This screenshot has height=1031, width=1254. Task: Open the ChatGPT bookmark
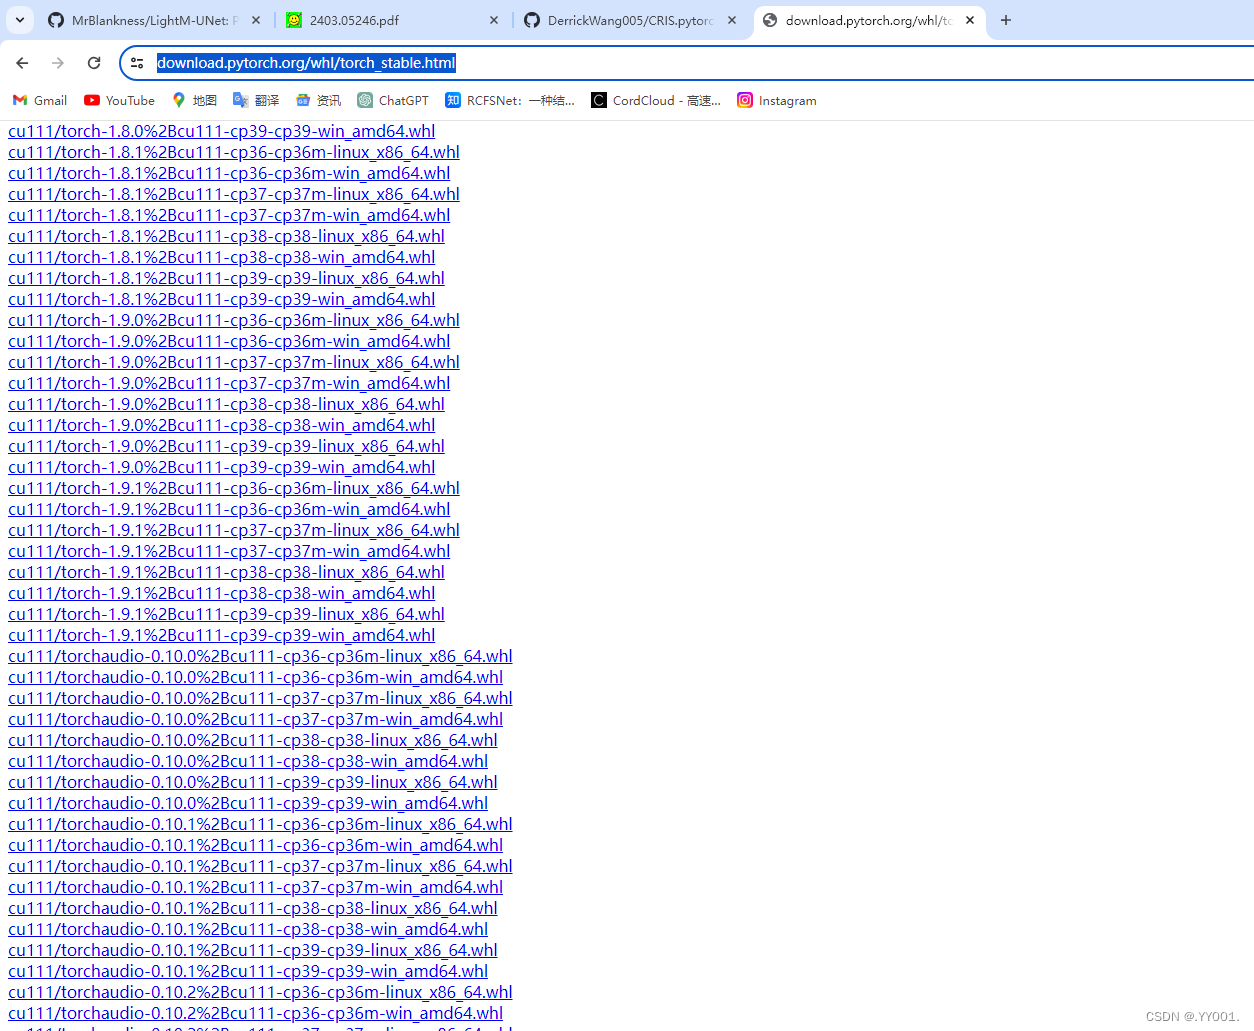pos(392,100)
